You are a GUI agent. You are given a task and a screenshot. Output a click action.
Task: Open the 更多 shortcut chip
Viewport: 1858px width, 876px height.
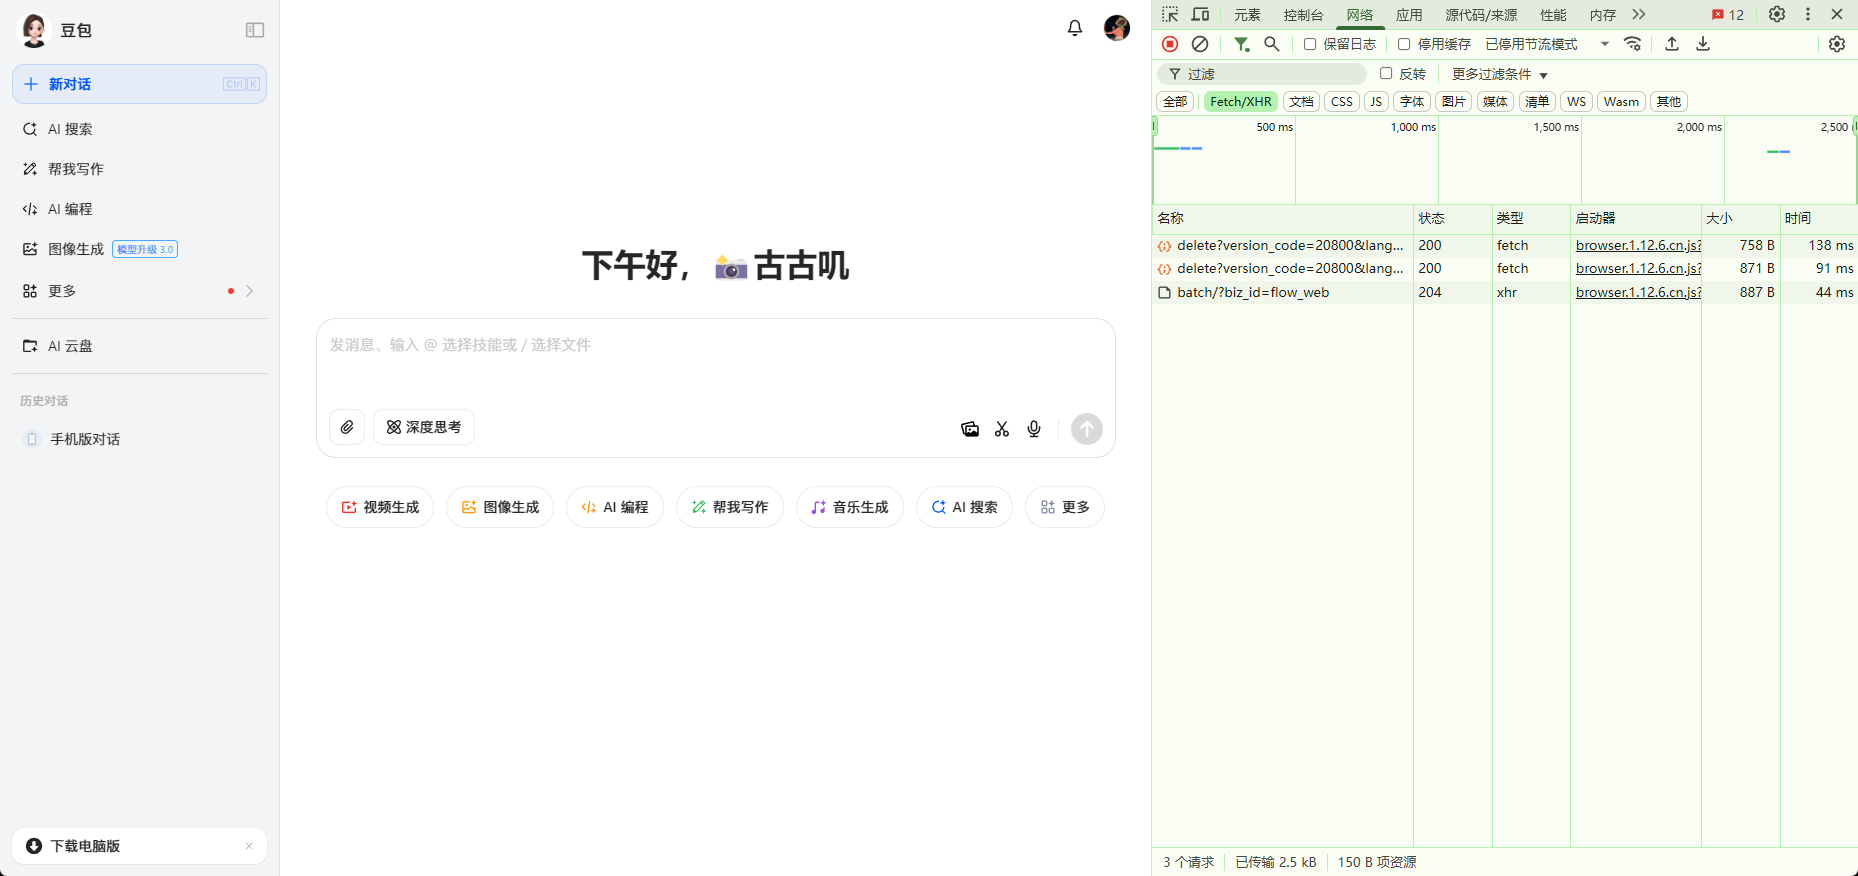(1065, 507)
